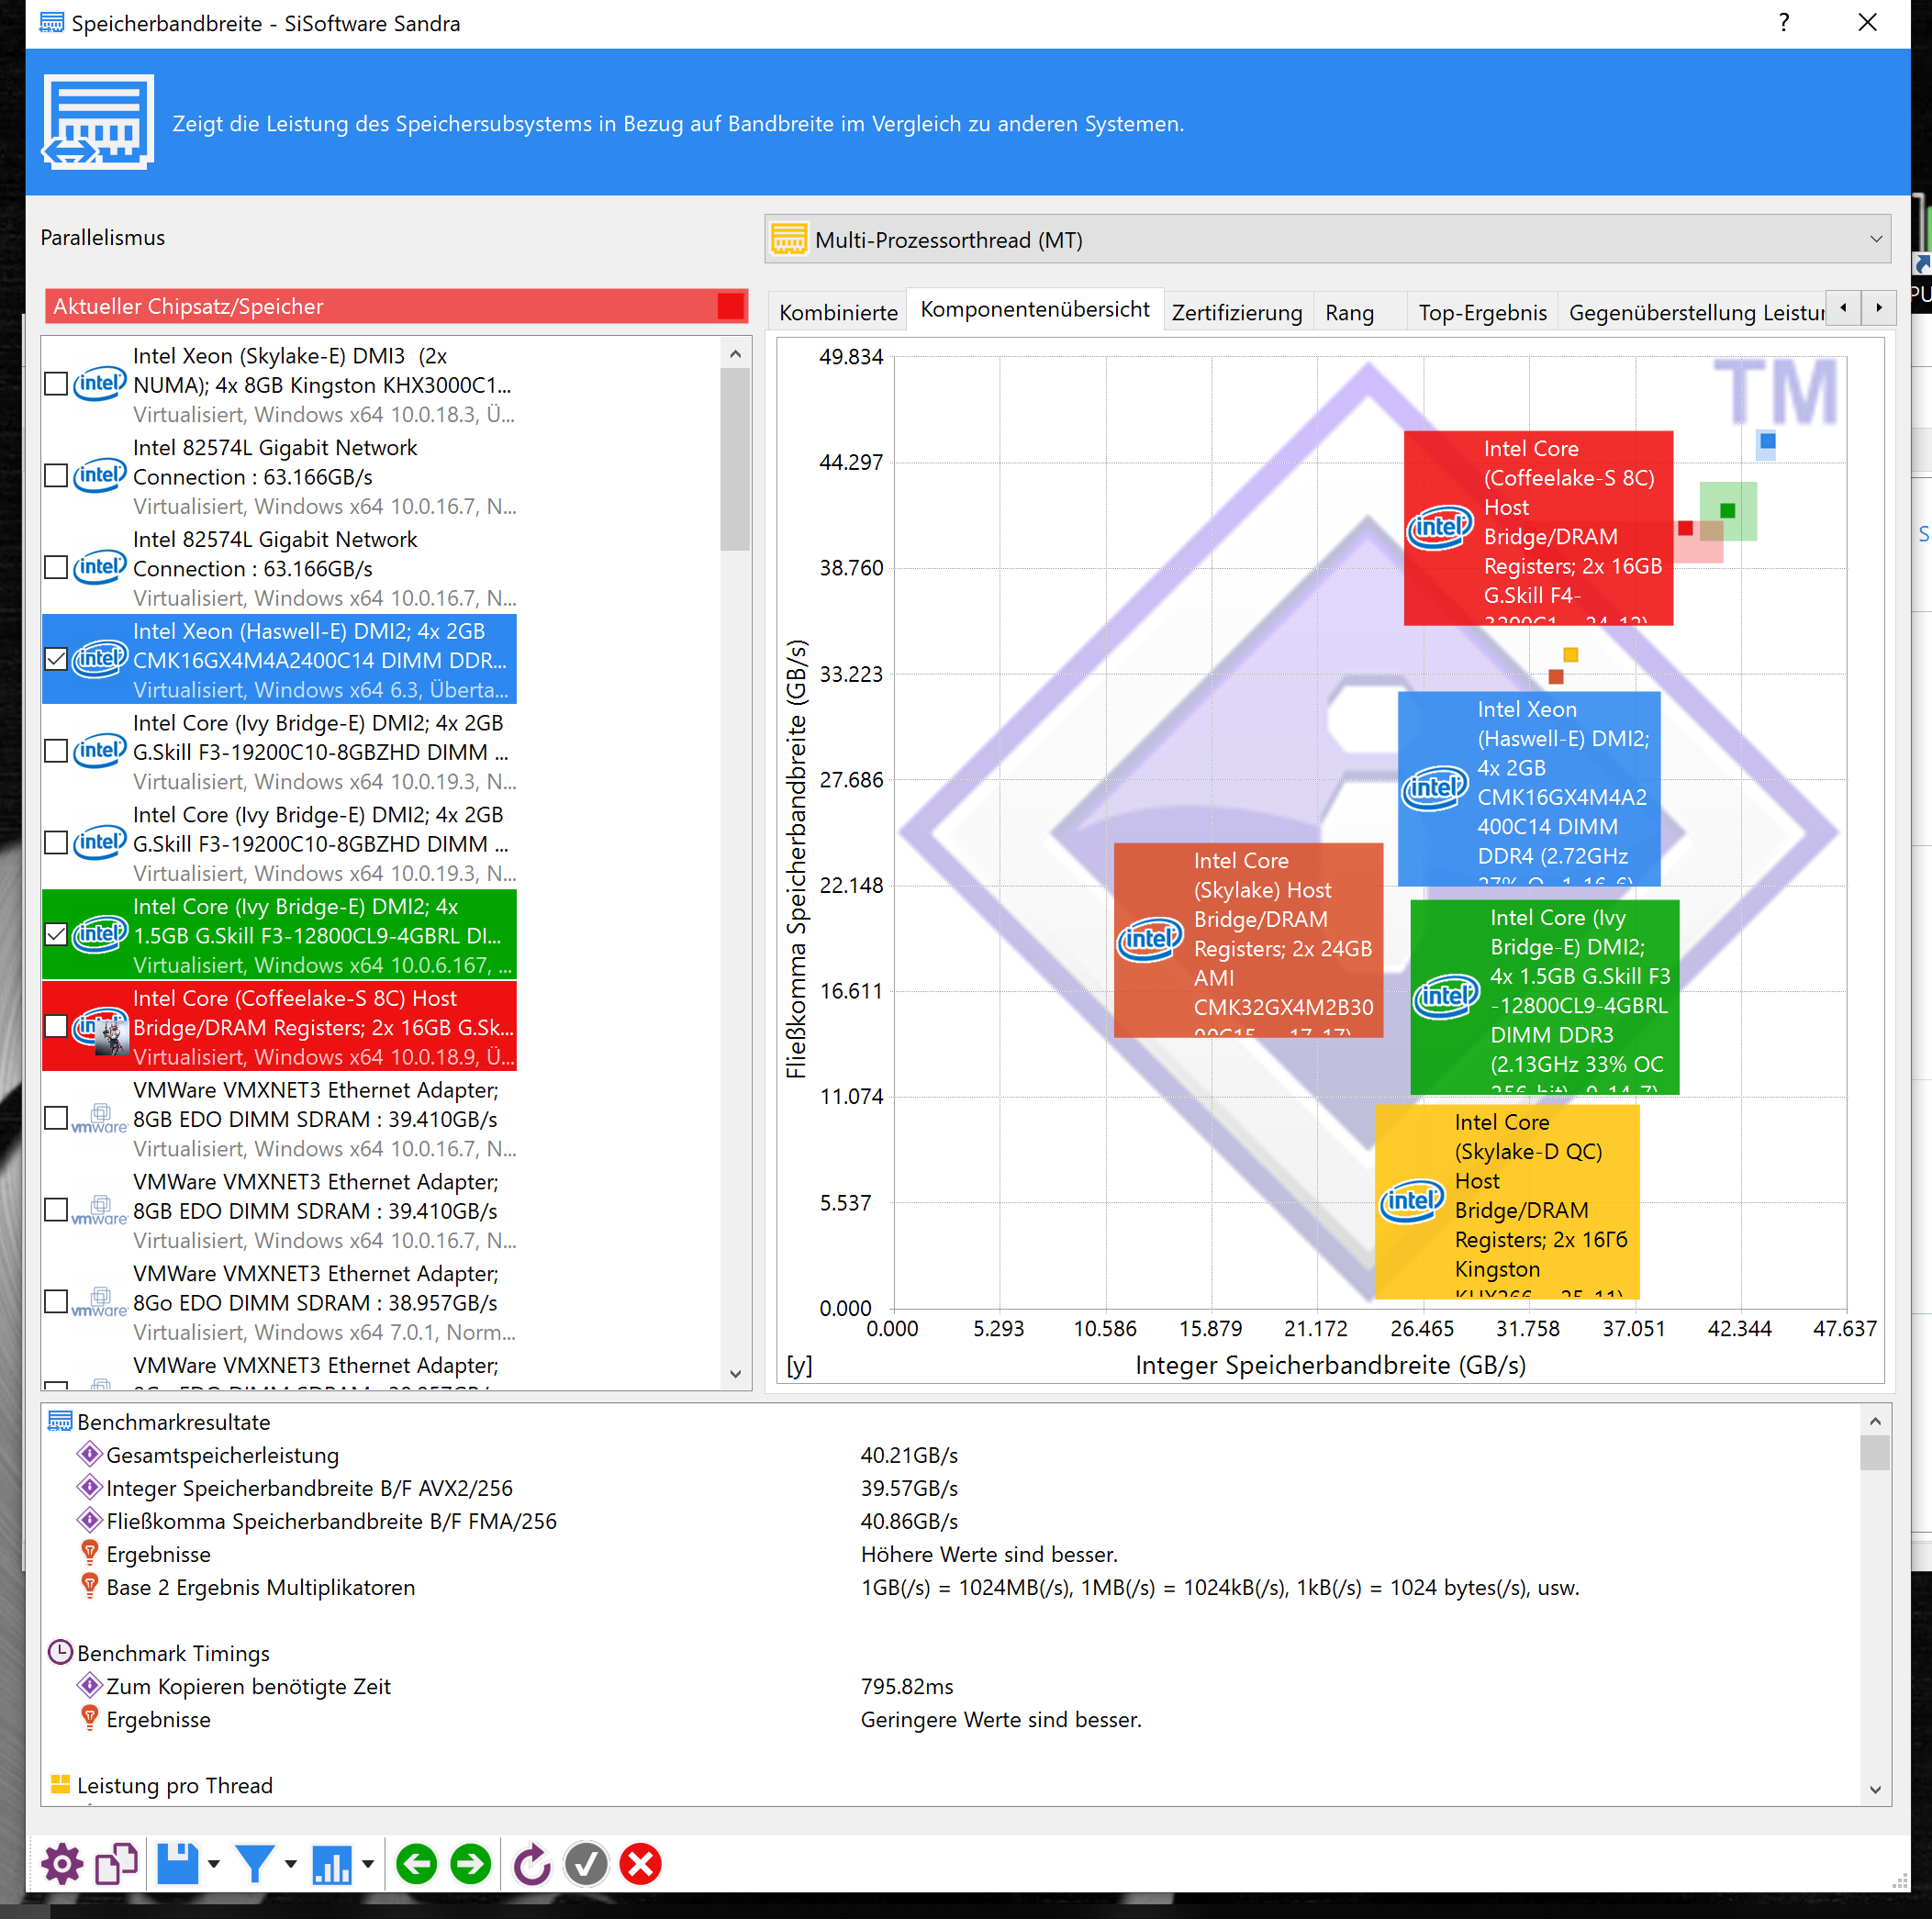
Task: Uncheck Intel Xeon Haswell-E entry checkbox
Action: 57,660
